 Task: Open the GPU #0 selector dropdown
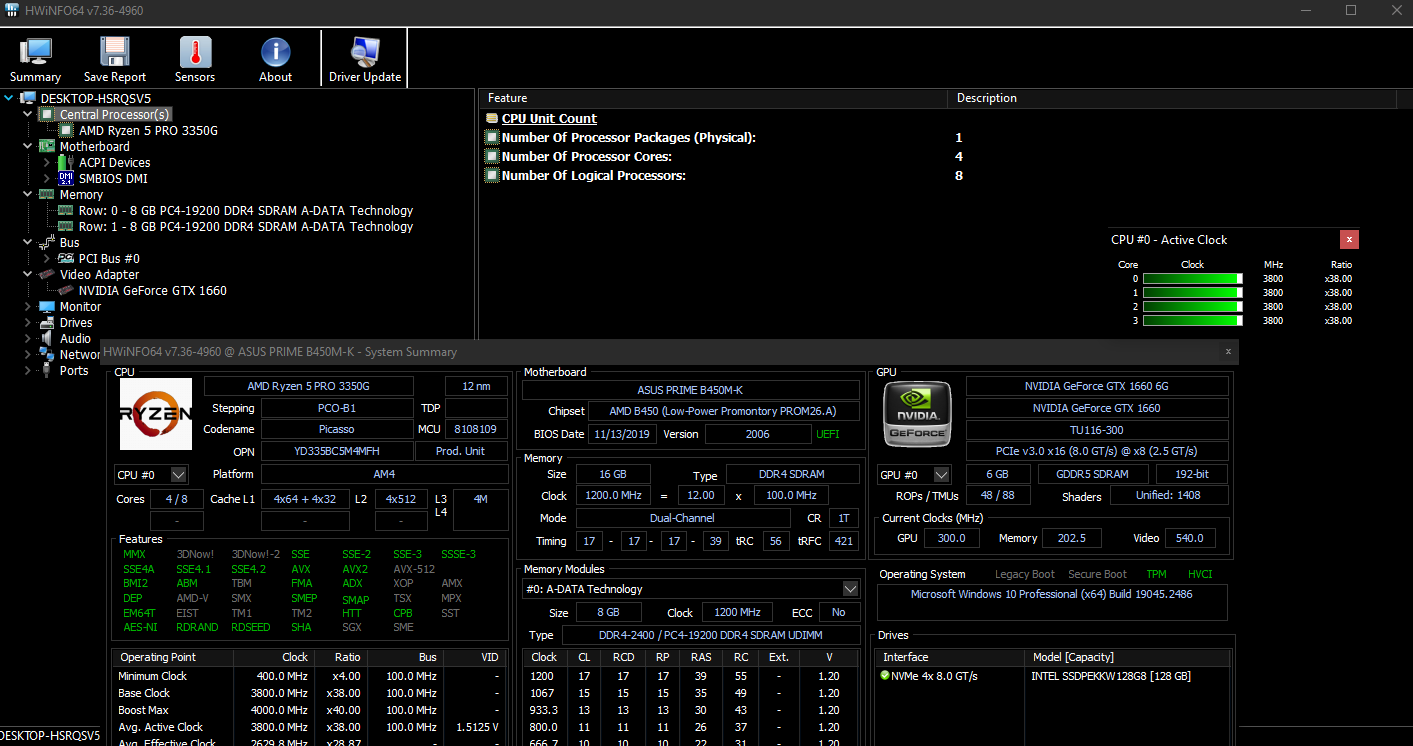click(x=940, y=474)
